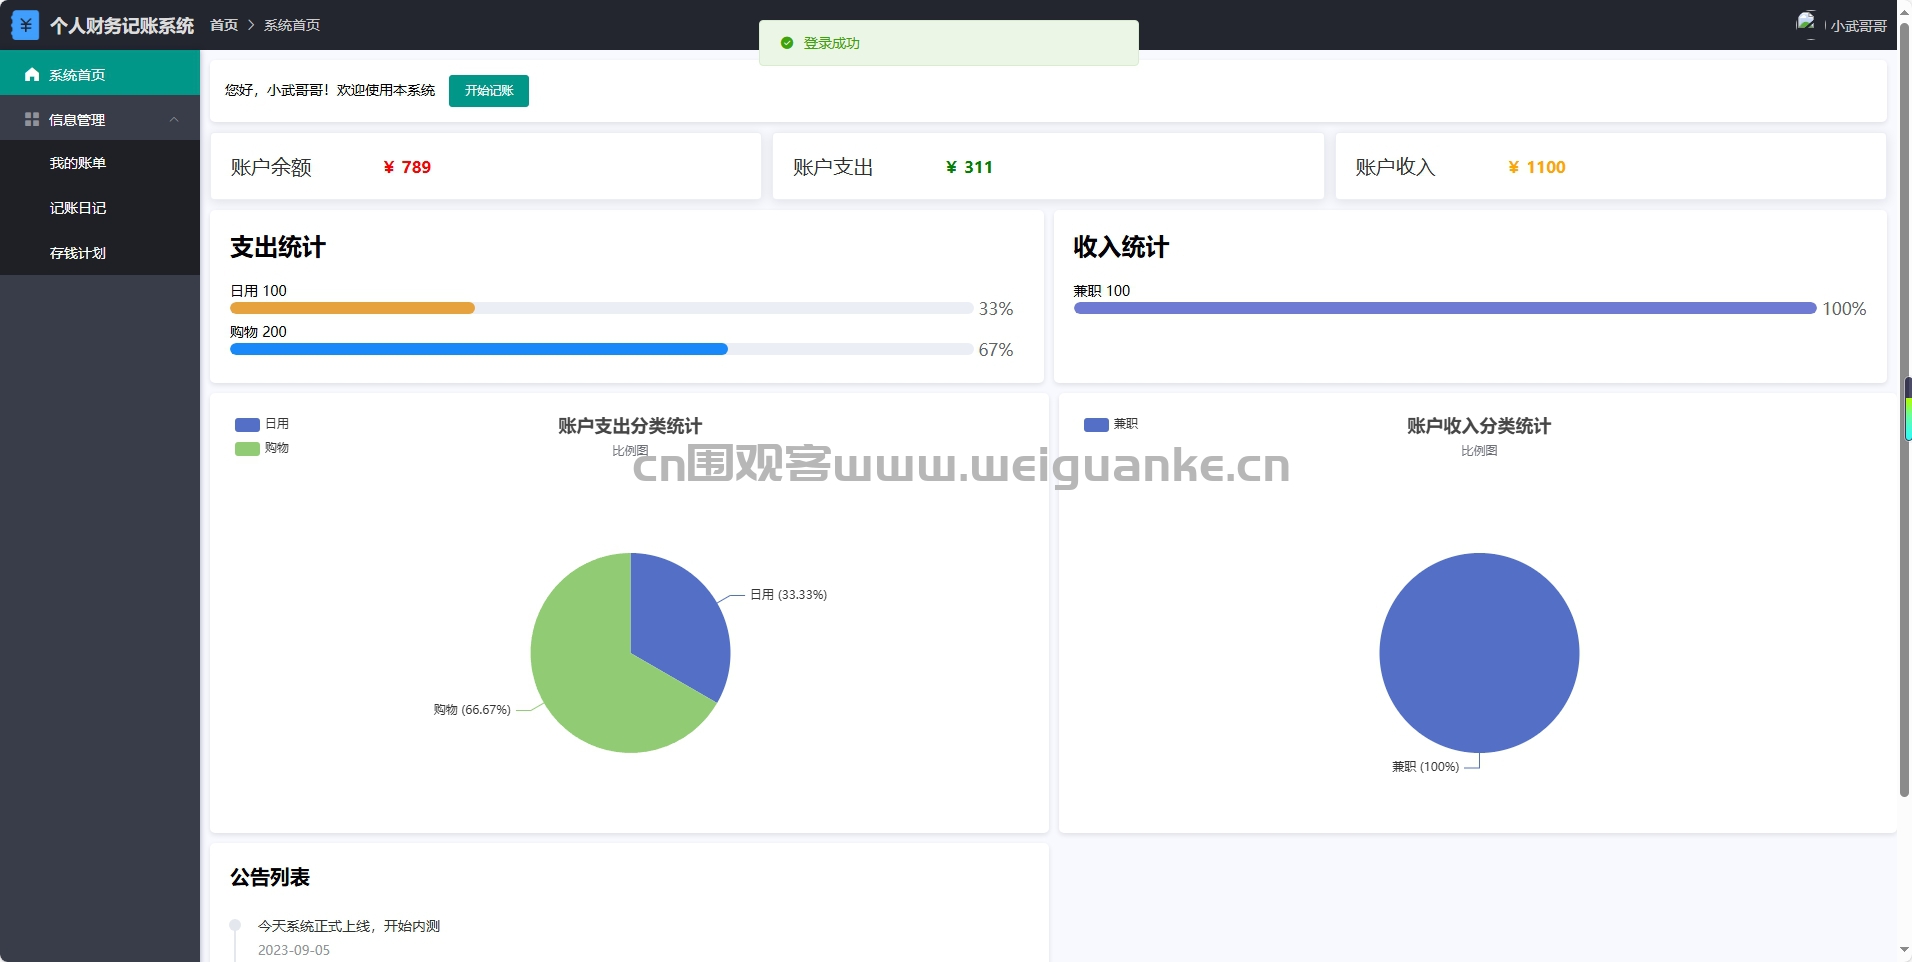Click the timeline dot next to announcement
The width and height of the screenshot is (1912, 962).
235,925
